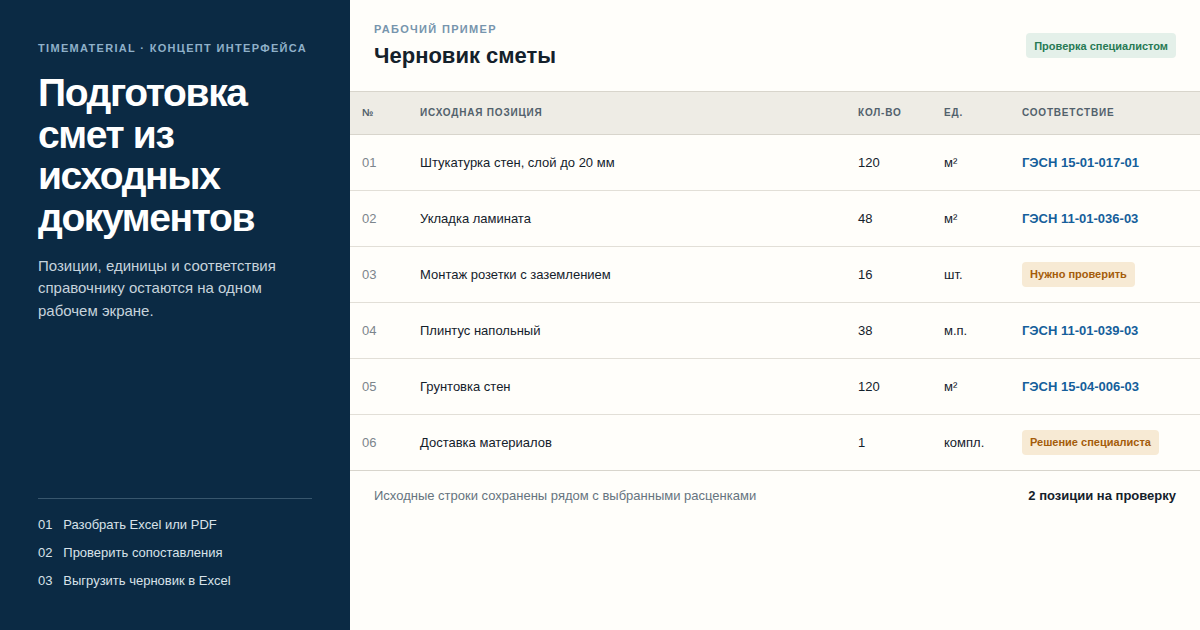This screenshot has height=630, width=1200.
Task: Click the 'Ед.' column header
Action: (x=953, y=112)
